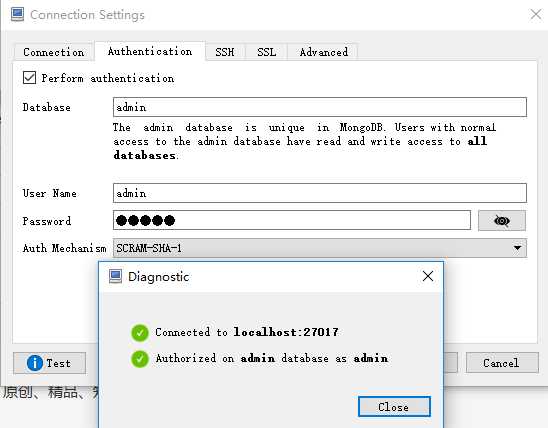Click into the User Name field

[320, 193]
